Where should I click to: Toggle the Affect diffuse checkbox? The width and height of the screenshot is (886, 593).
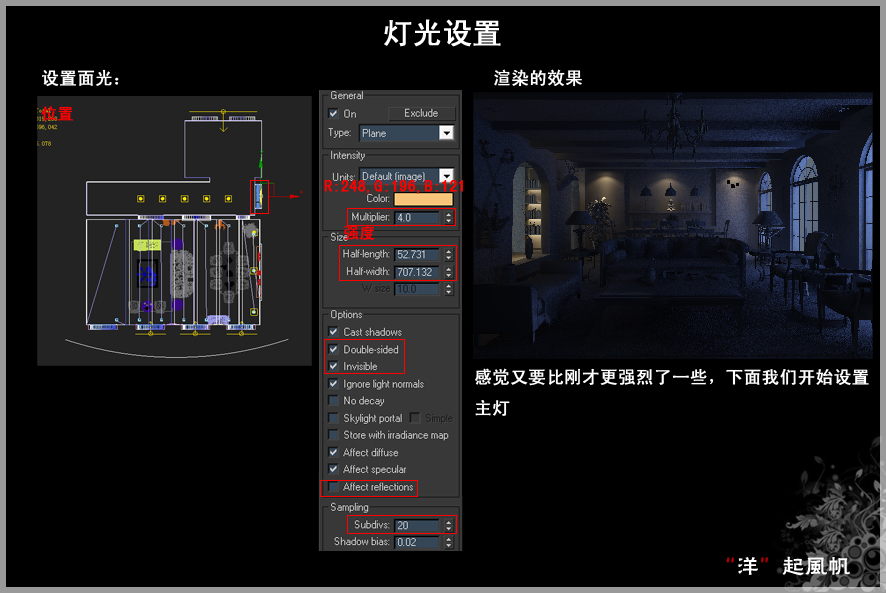333,452
